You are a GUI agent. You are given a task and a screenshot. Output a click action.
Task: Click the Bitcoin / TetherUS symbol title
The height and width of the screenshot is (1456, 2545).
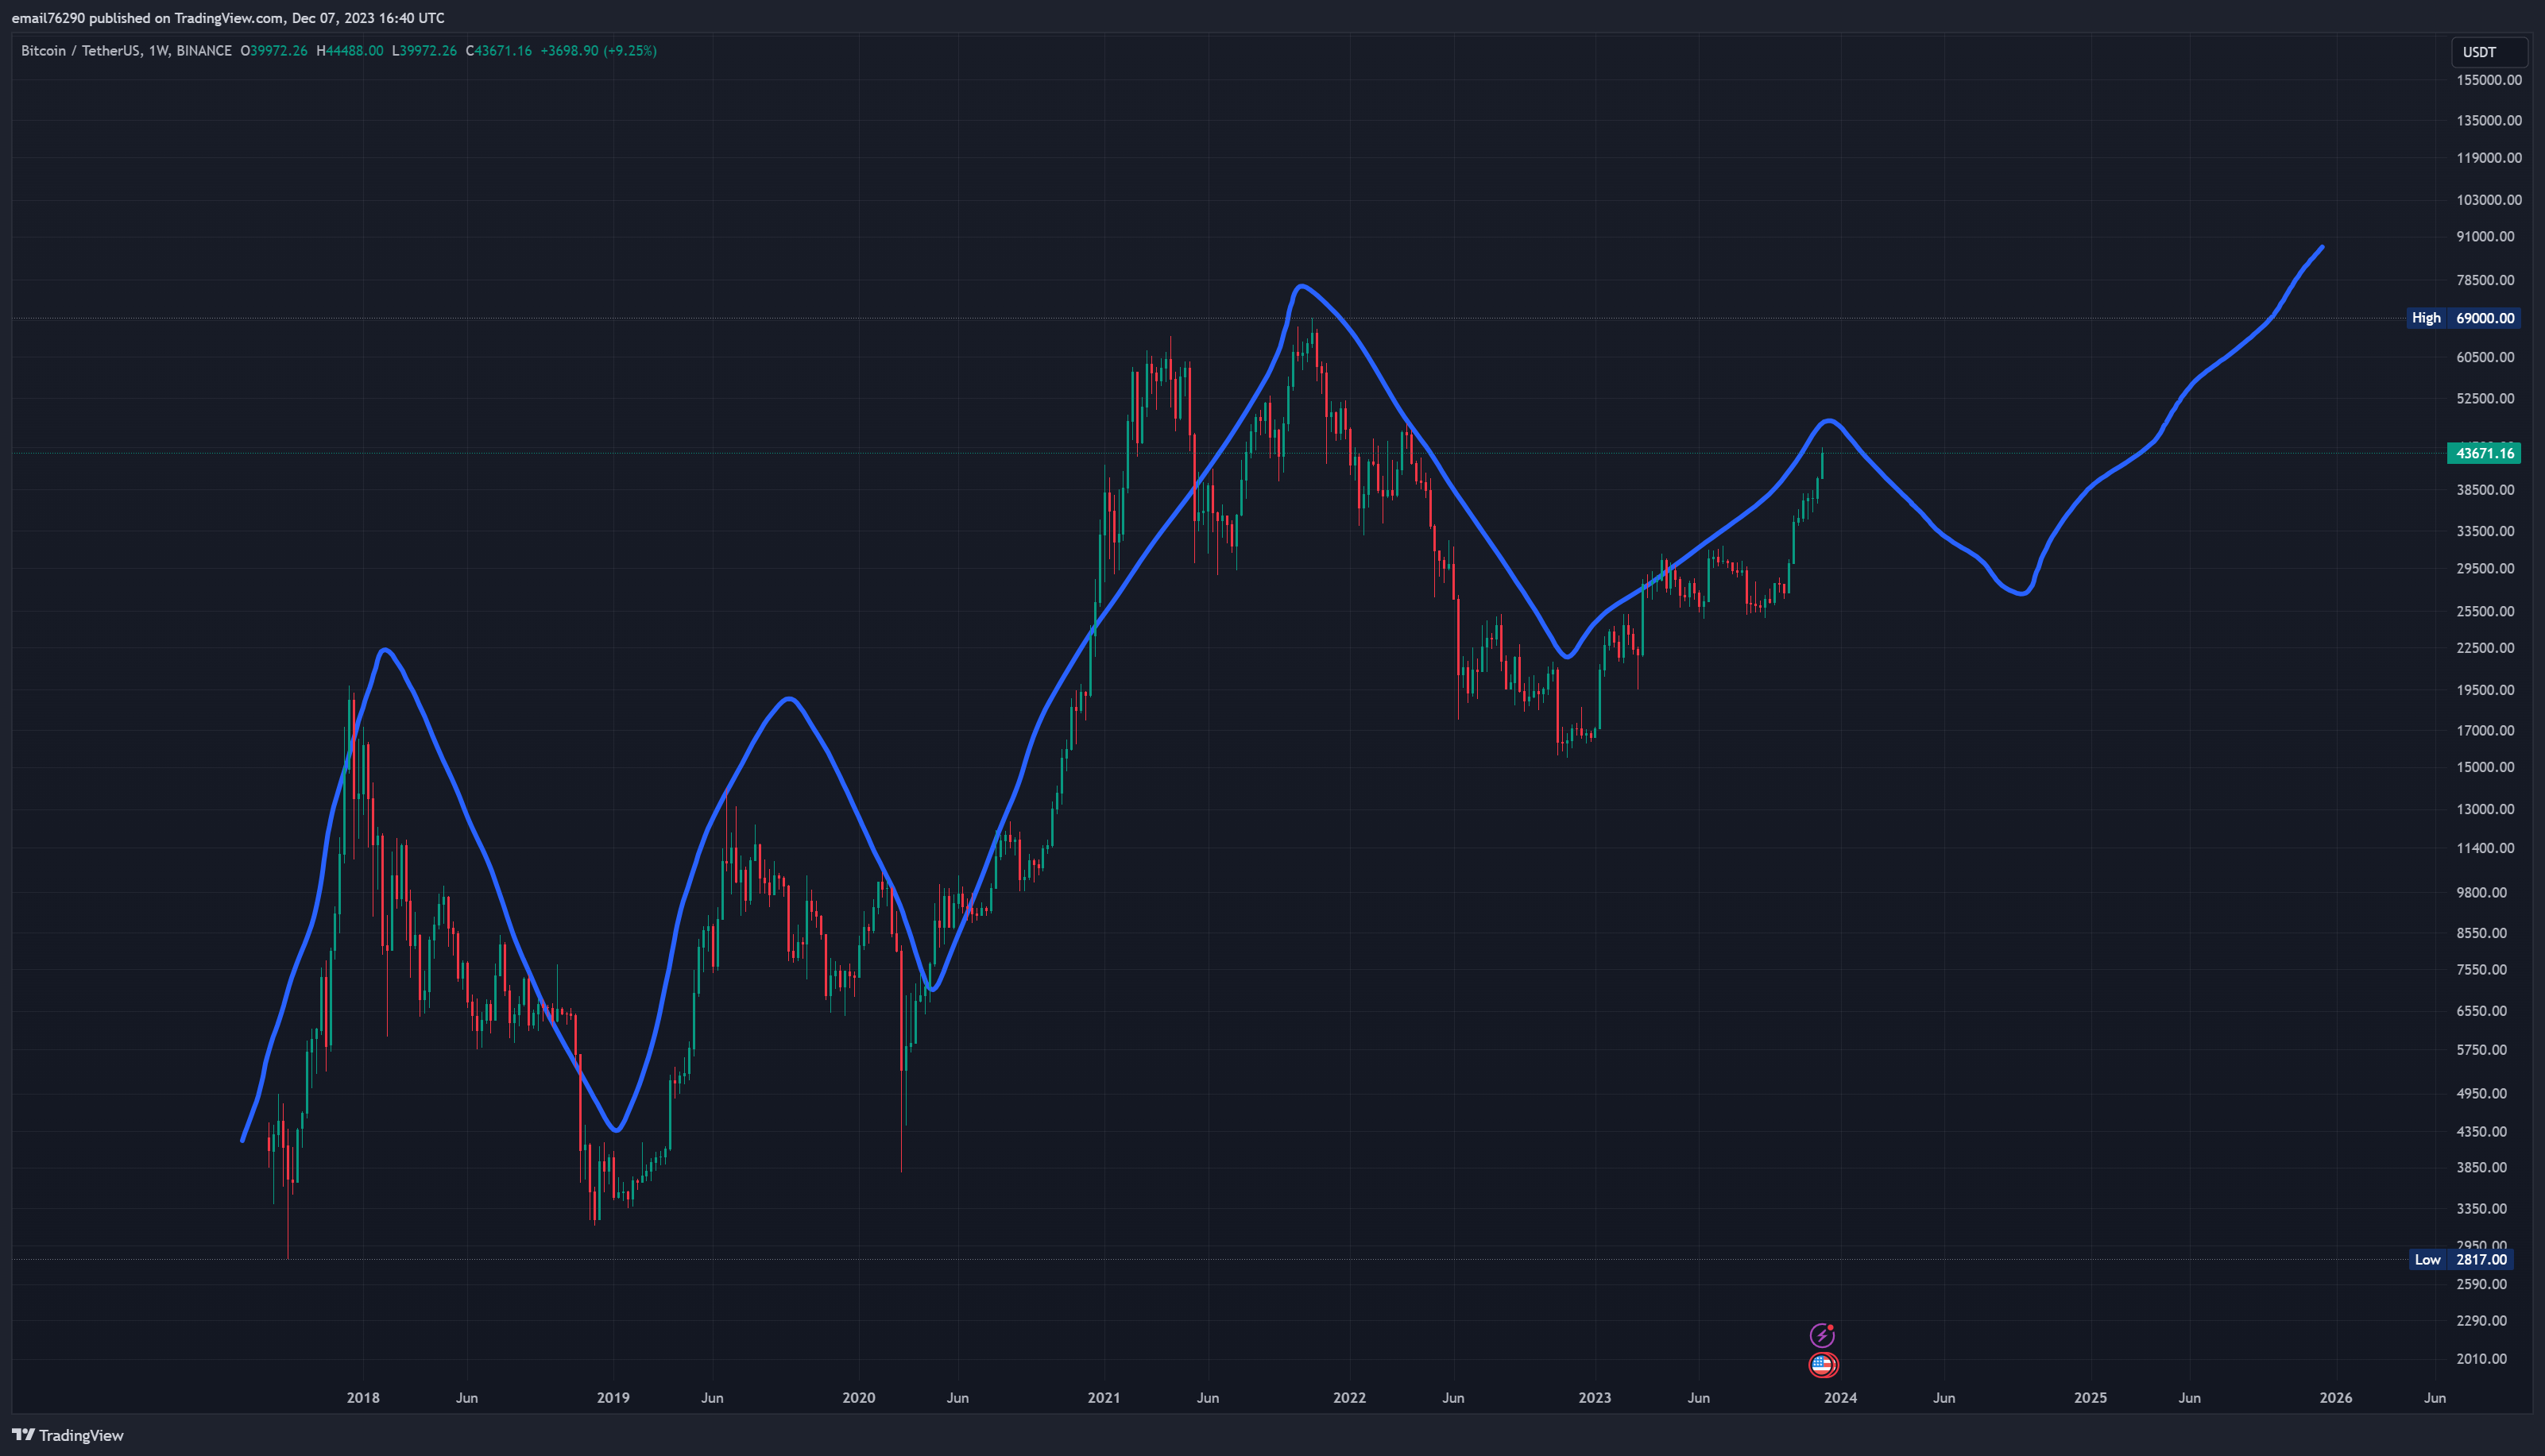pyautogui.click(x=81, y=51)
